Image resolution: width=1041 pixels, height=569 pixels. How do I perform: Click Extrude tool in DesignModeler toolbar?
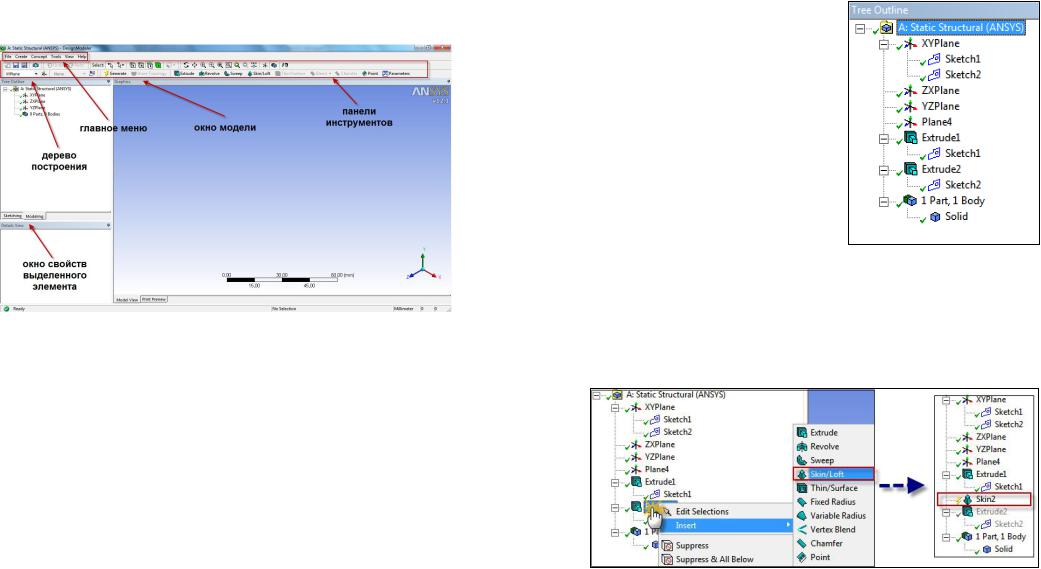pyautogui.click(x=184, y=74)
